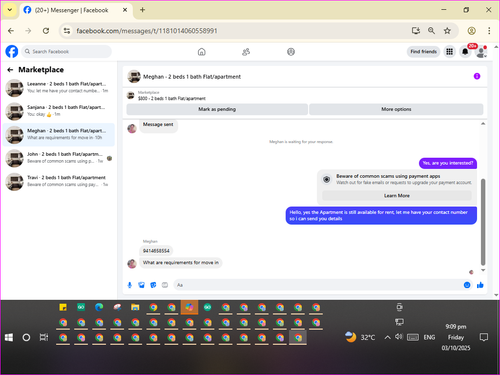This screenshot has height=375, width=500.
Task: Click the Cortana circle icon on taskbar
Action: coord(26,337)
